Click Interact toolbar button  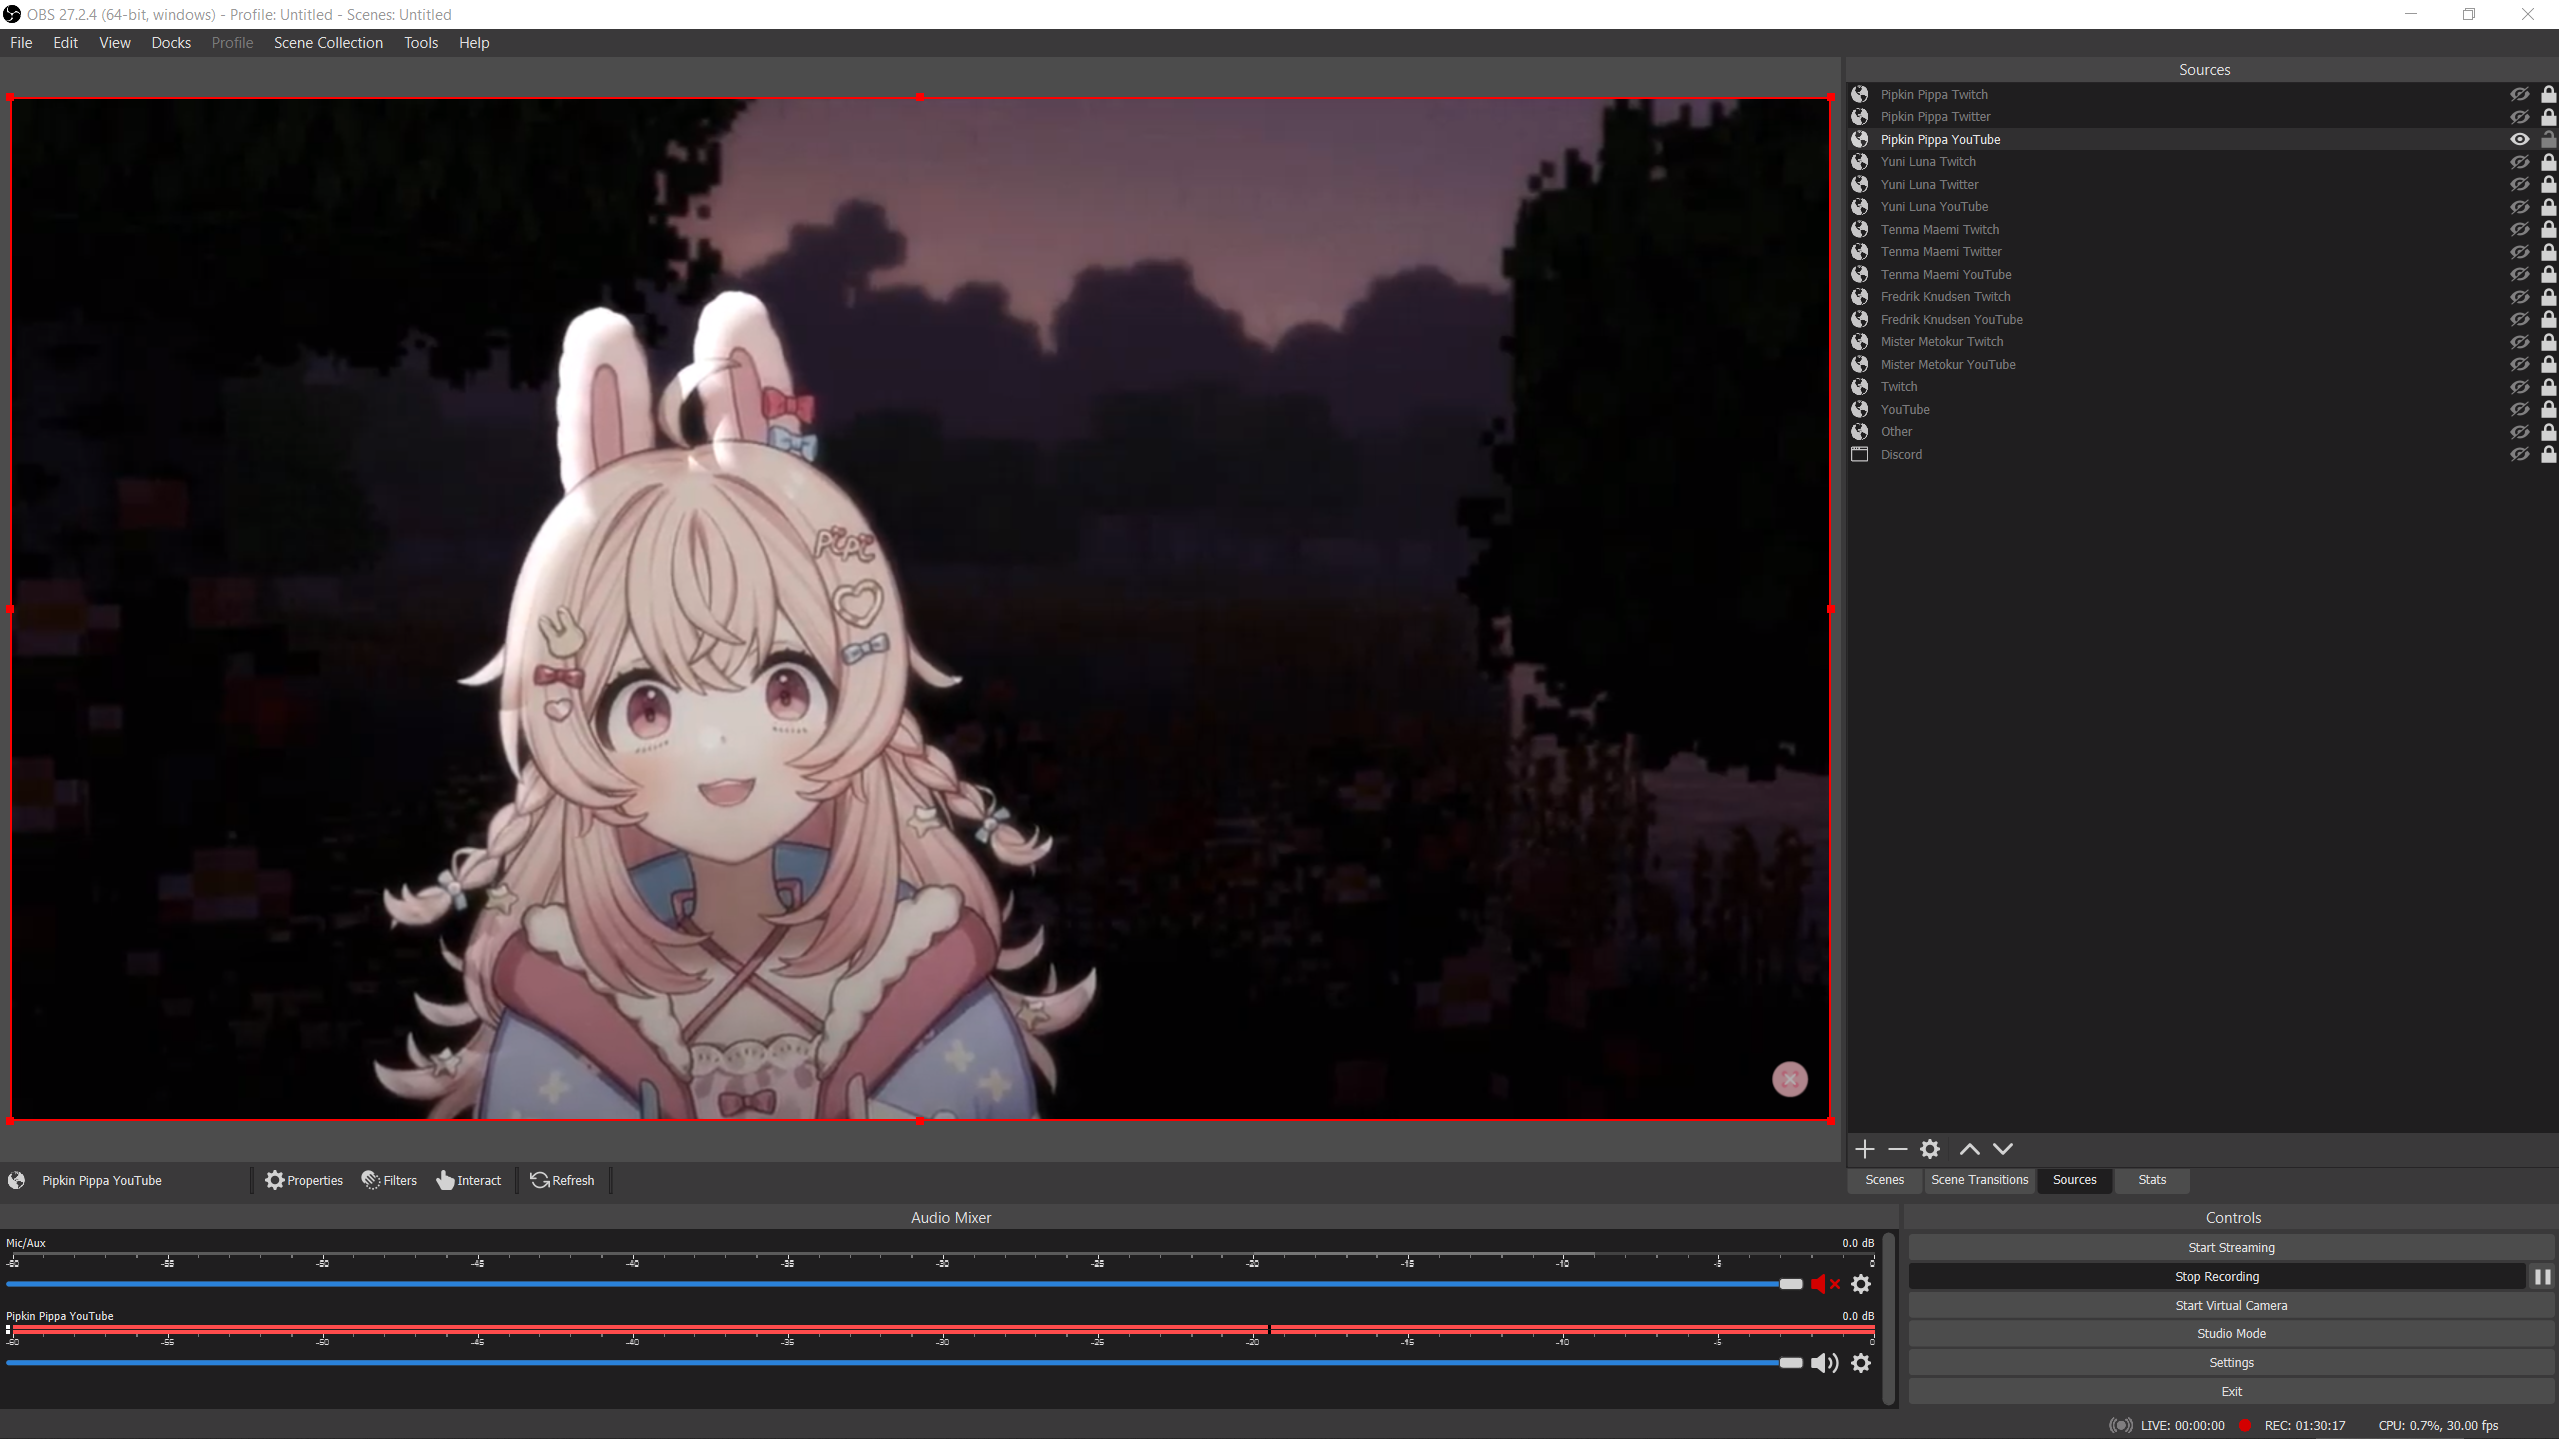point(469,1181)
